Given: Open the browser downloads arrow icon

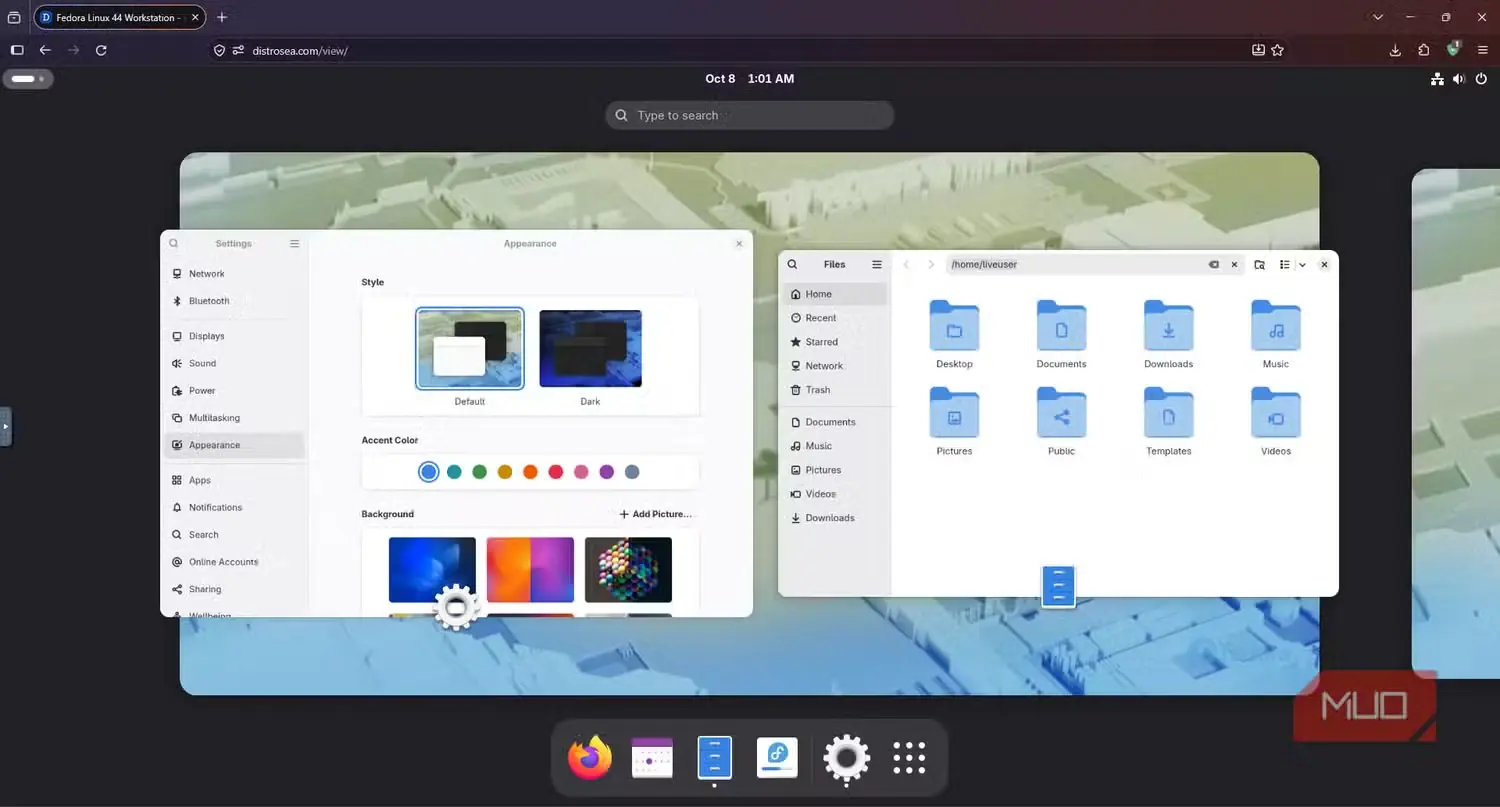Looking at the screenshot, I should click(x=1395, y=50).
